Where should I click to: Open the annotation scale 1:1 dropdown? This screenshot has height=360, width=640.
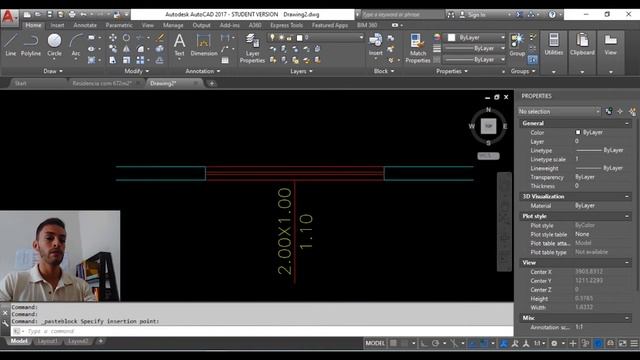[539, 343]
